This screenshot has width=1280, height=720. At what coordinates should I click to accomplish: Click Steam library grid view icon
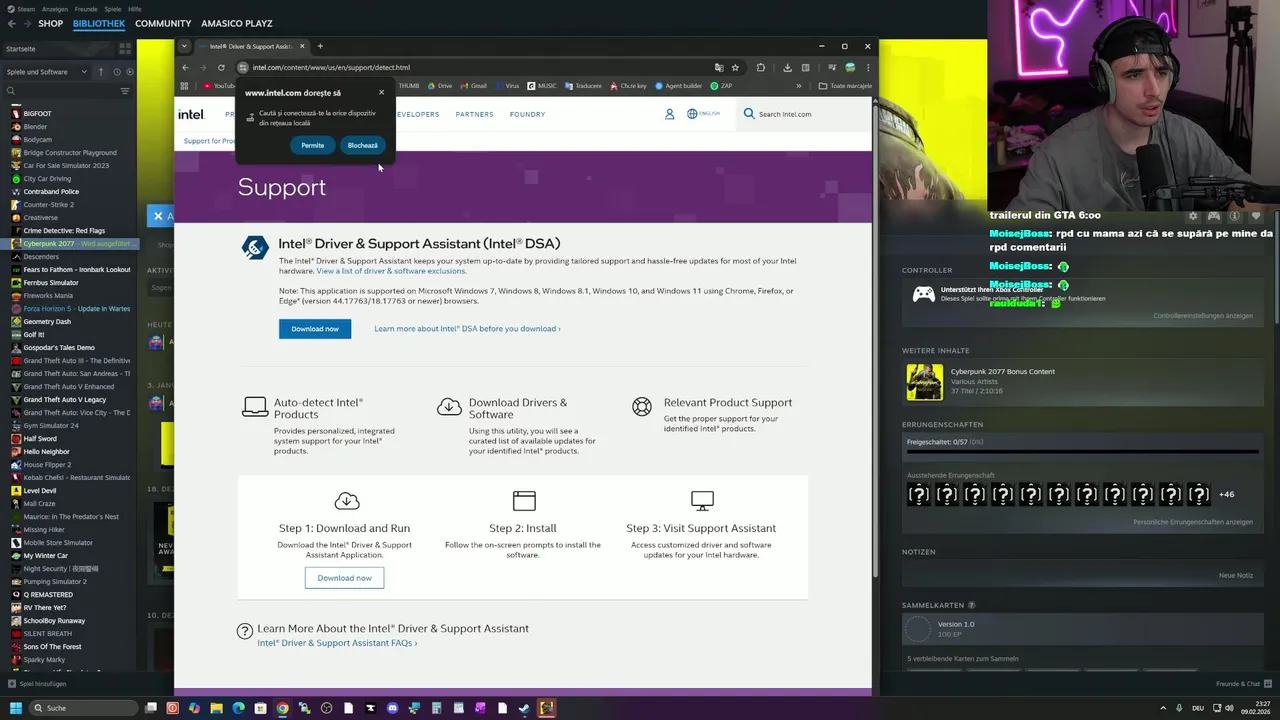pos(125,48)
